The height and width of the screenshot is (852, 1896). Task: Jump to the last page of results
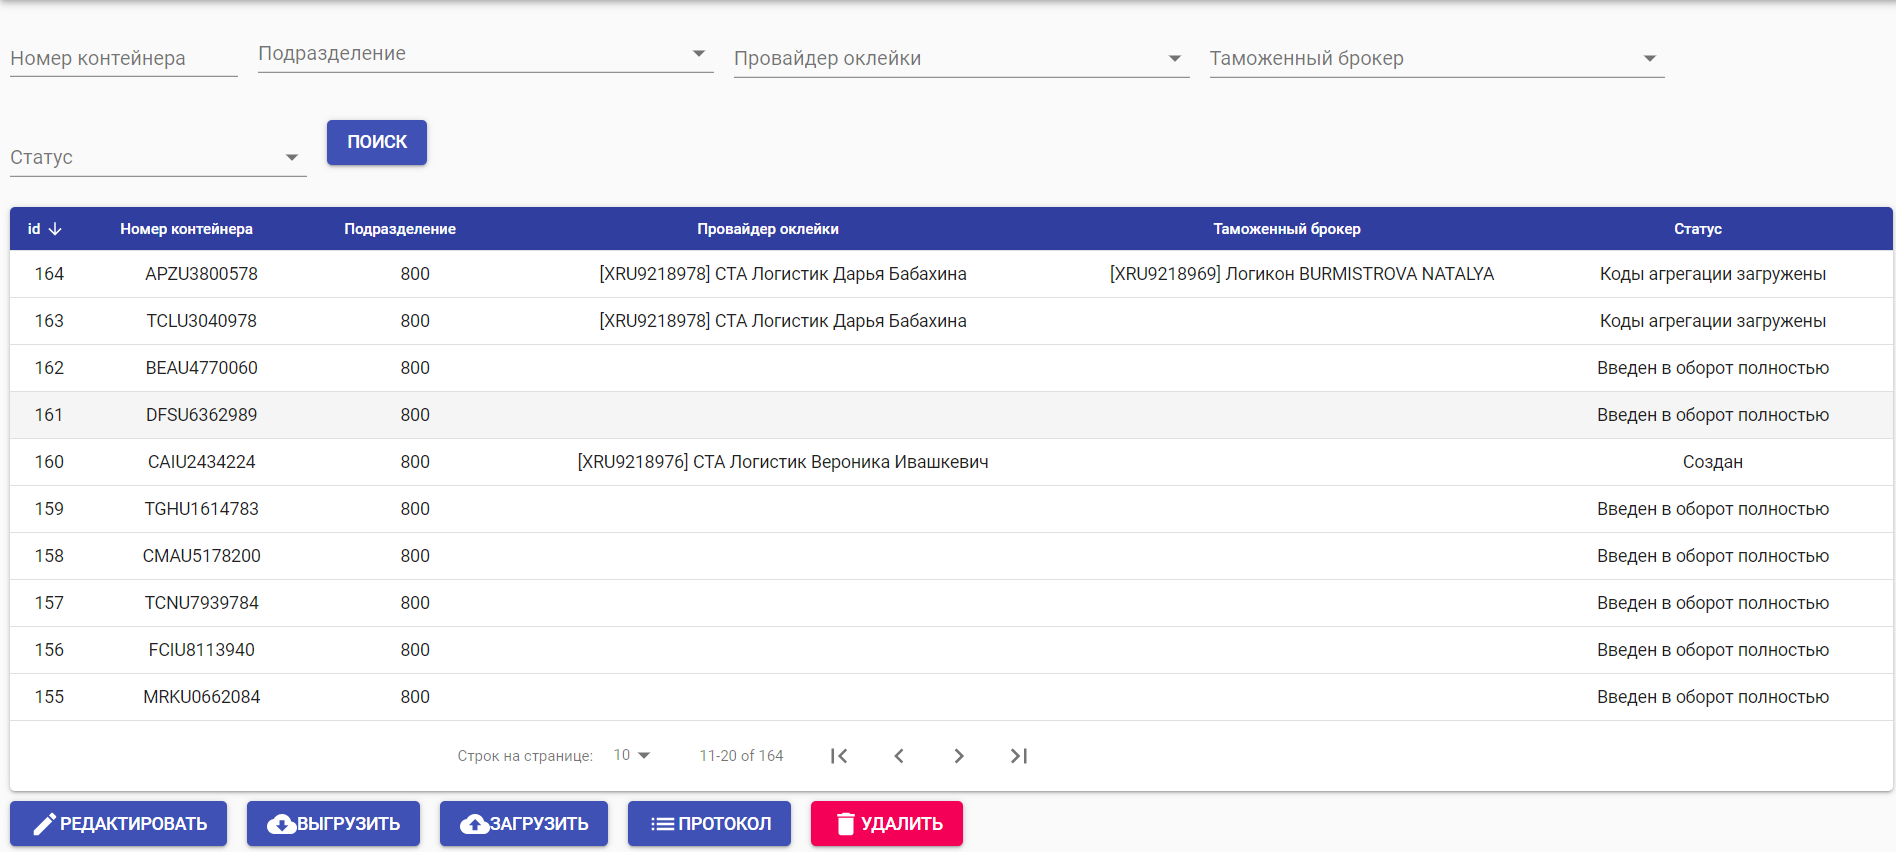tap(1019, 756)
